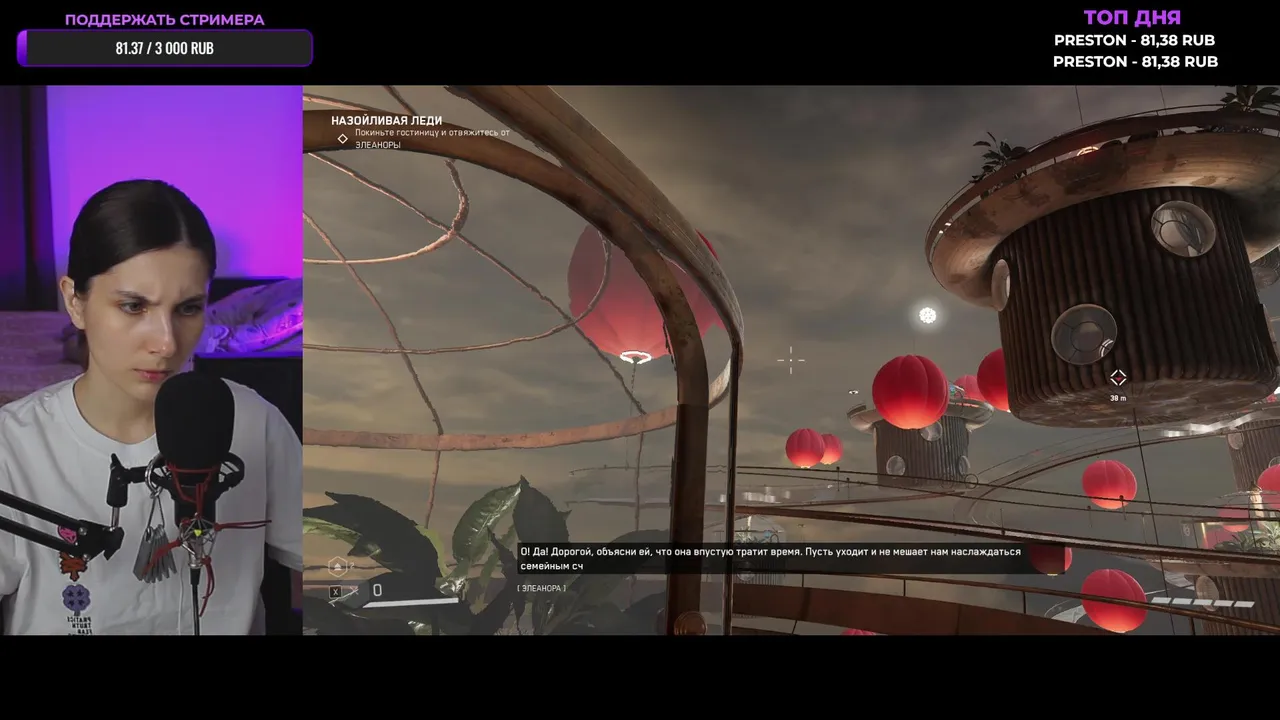This screenshot has width=1280, height=720.
Task: Click the donation goal progress bar
Action: coord(164,48)
